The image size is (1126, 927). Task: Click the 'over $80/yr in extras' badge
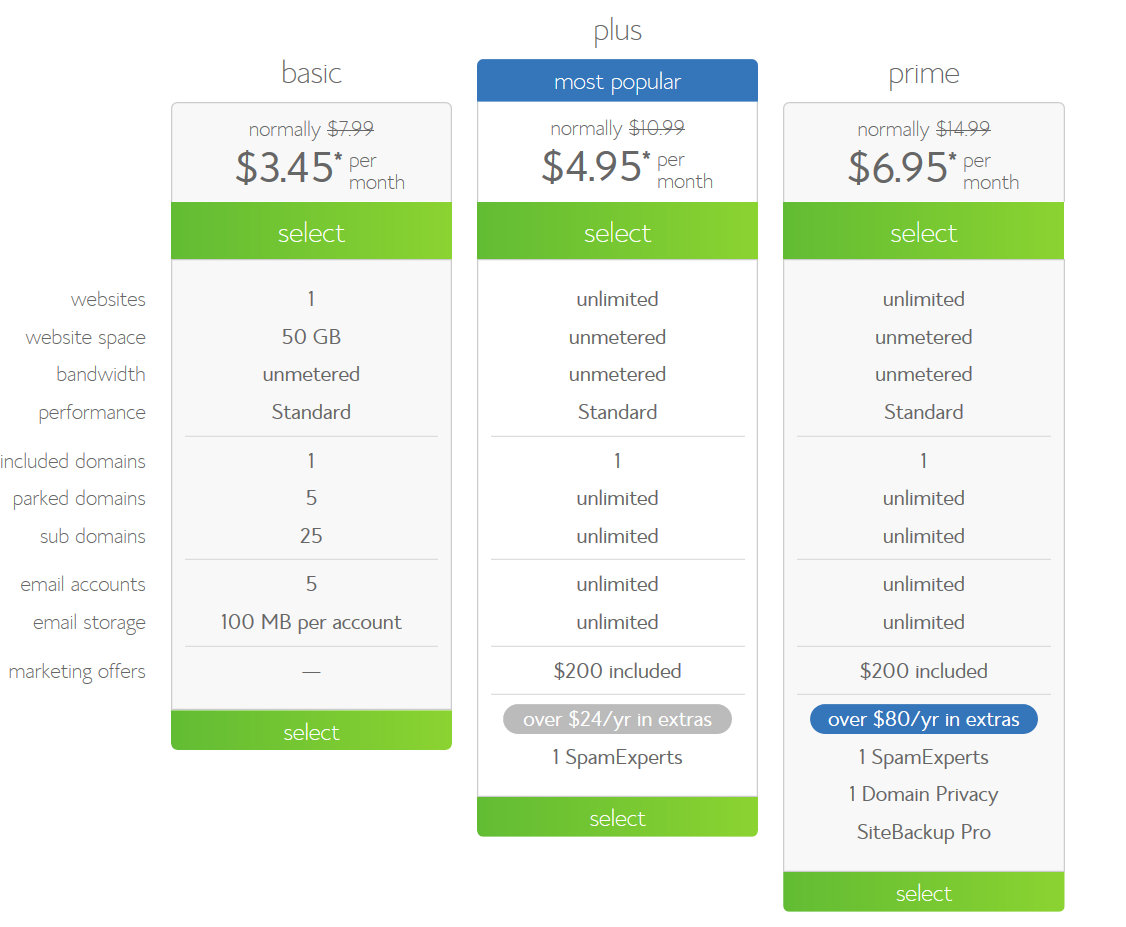click(923, 719)
